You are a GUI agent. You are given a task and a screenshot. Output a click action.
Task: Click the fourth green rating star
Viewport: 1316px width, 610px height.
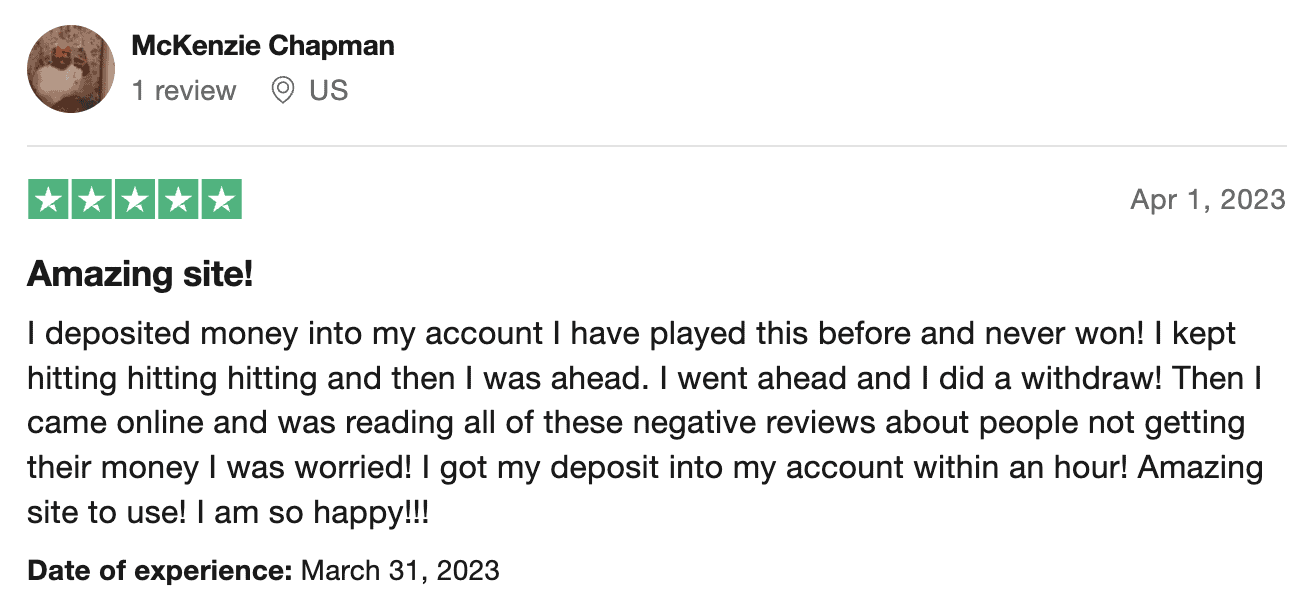point(178,200)
